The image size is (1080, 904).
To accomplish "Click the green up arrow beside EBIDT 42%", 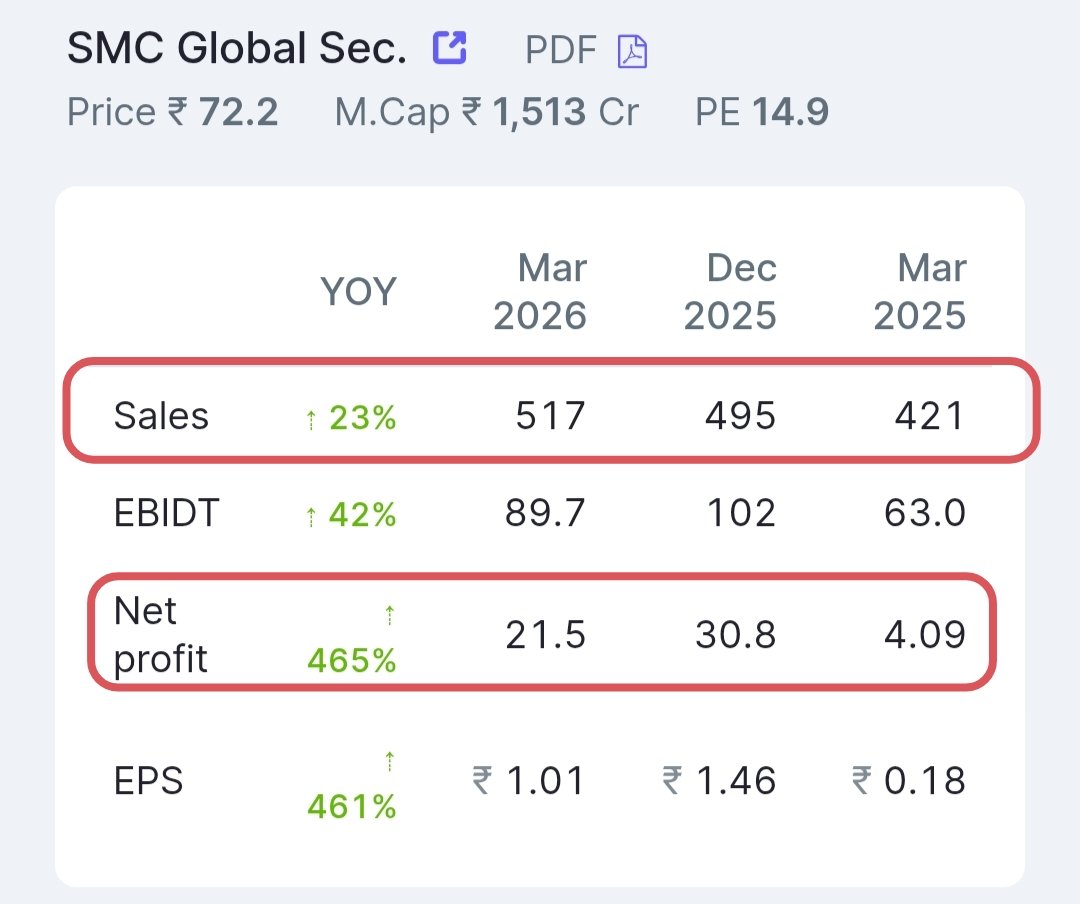I will tap(311, 516).
